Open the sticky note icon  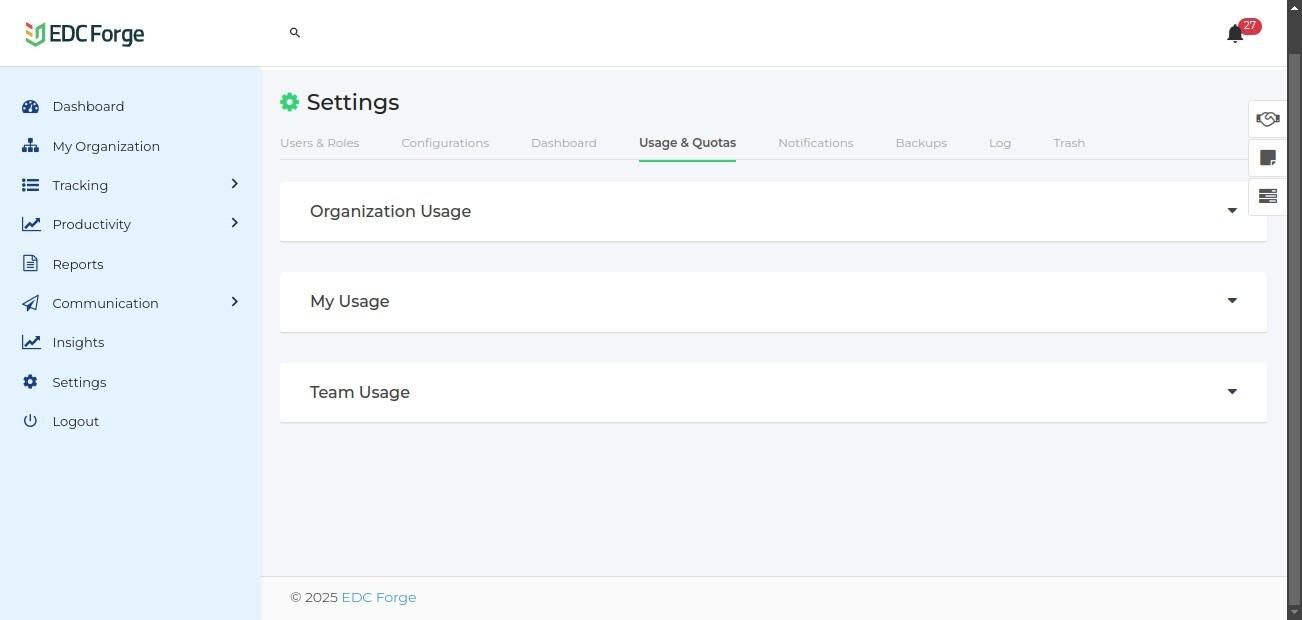coord(1267,158)
